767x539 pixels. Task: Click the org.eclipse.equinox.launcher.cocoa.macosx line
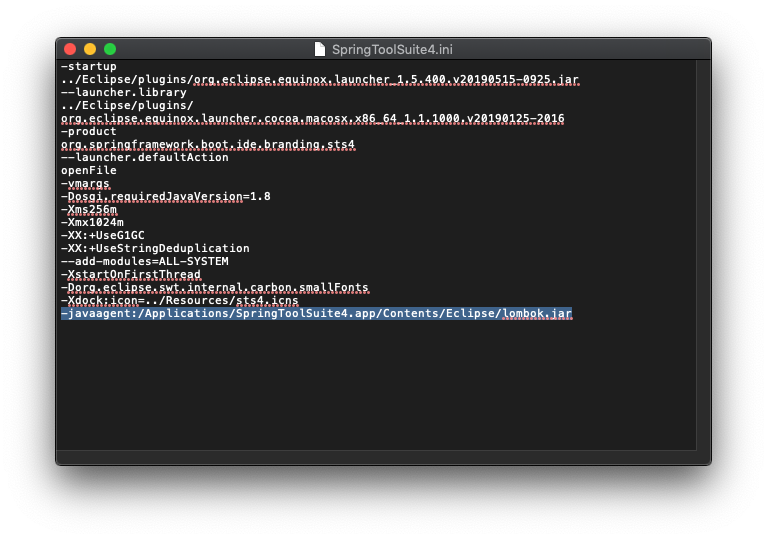(x=313, y=118)
